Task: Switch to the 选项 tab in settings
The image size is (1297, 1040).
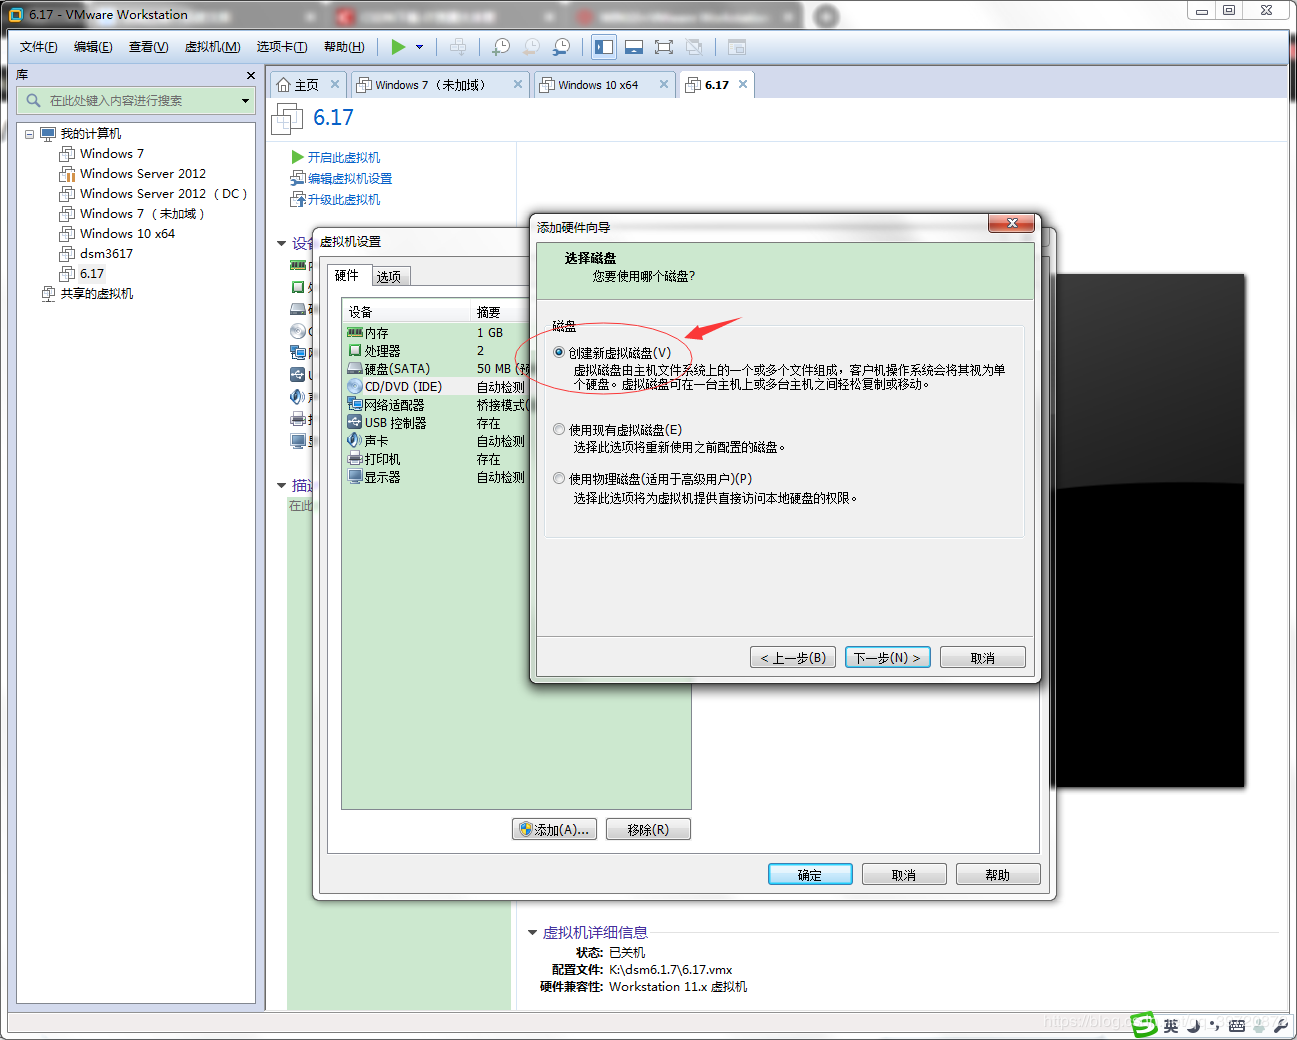Action: point(389,277)
